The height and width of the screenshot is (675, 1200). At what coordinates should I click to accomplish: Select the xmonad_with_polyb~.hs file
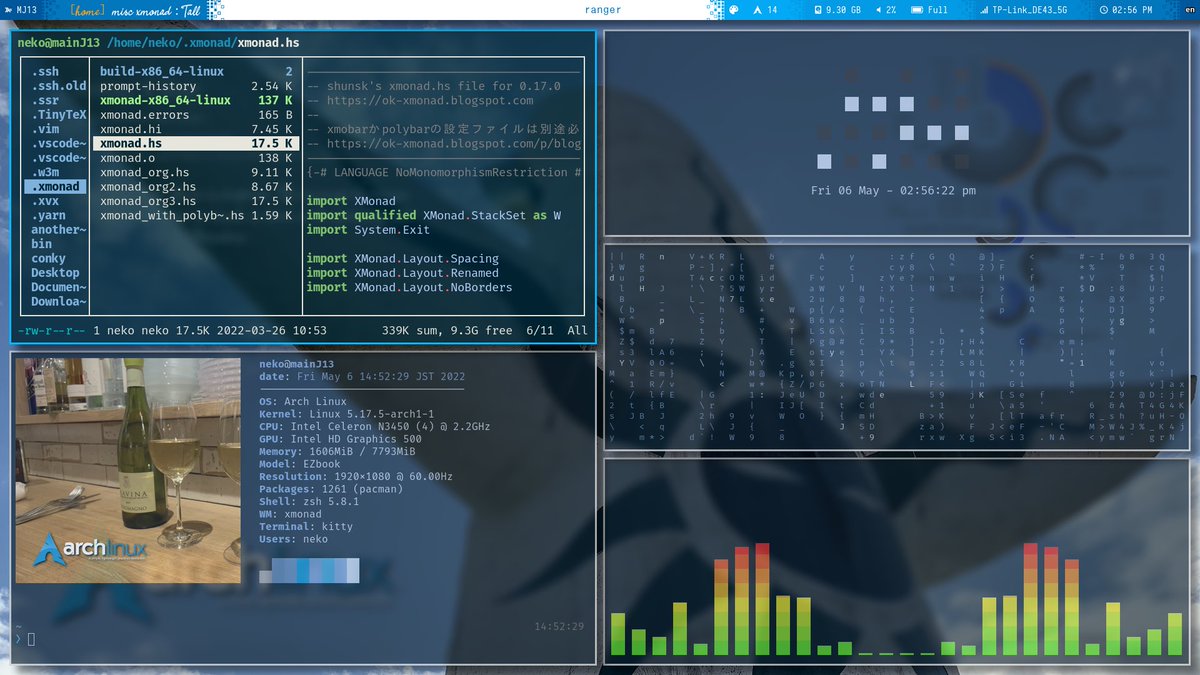pos(196,215)
